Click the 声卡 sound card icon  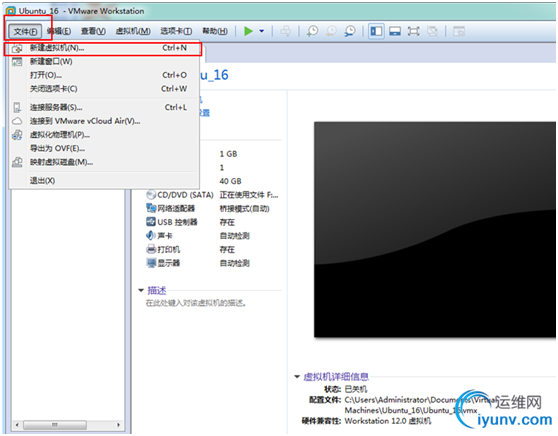tap(151, 235)
